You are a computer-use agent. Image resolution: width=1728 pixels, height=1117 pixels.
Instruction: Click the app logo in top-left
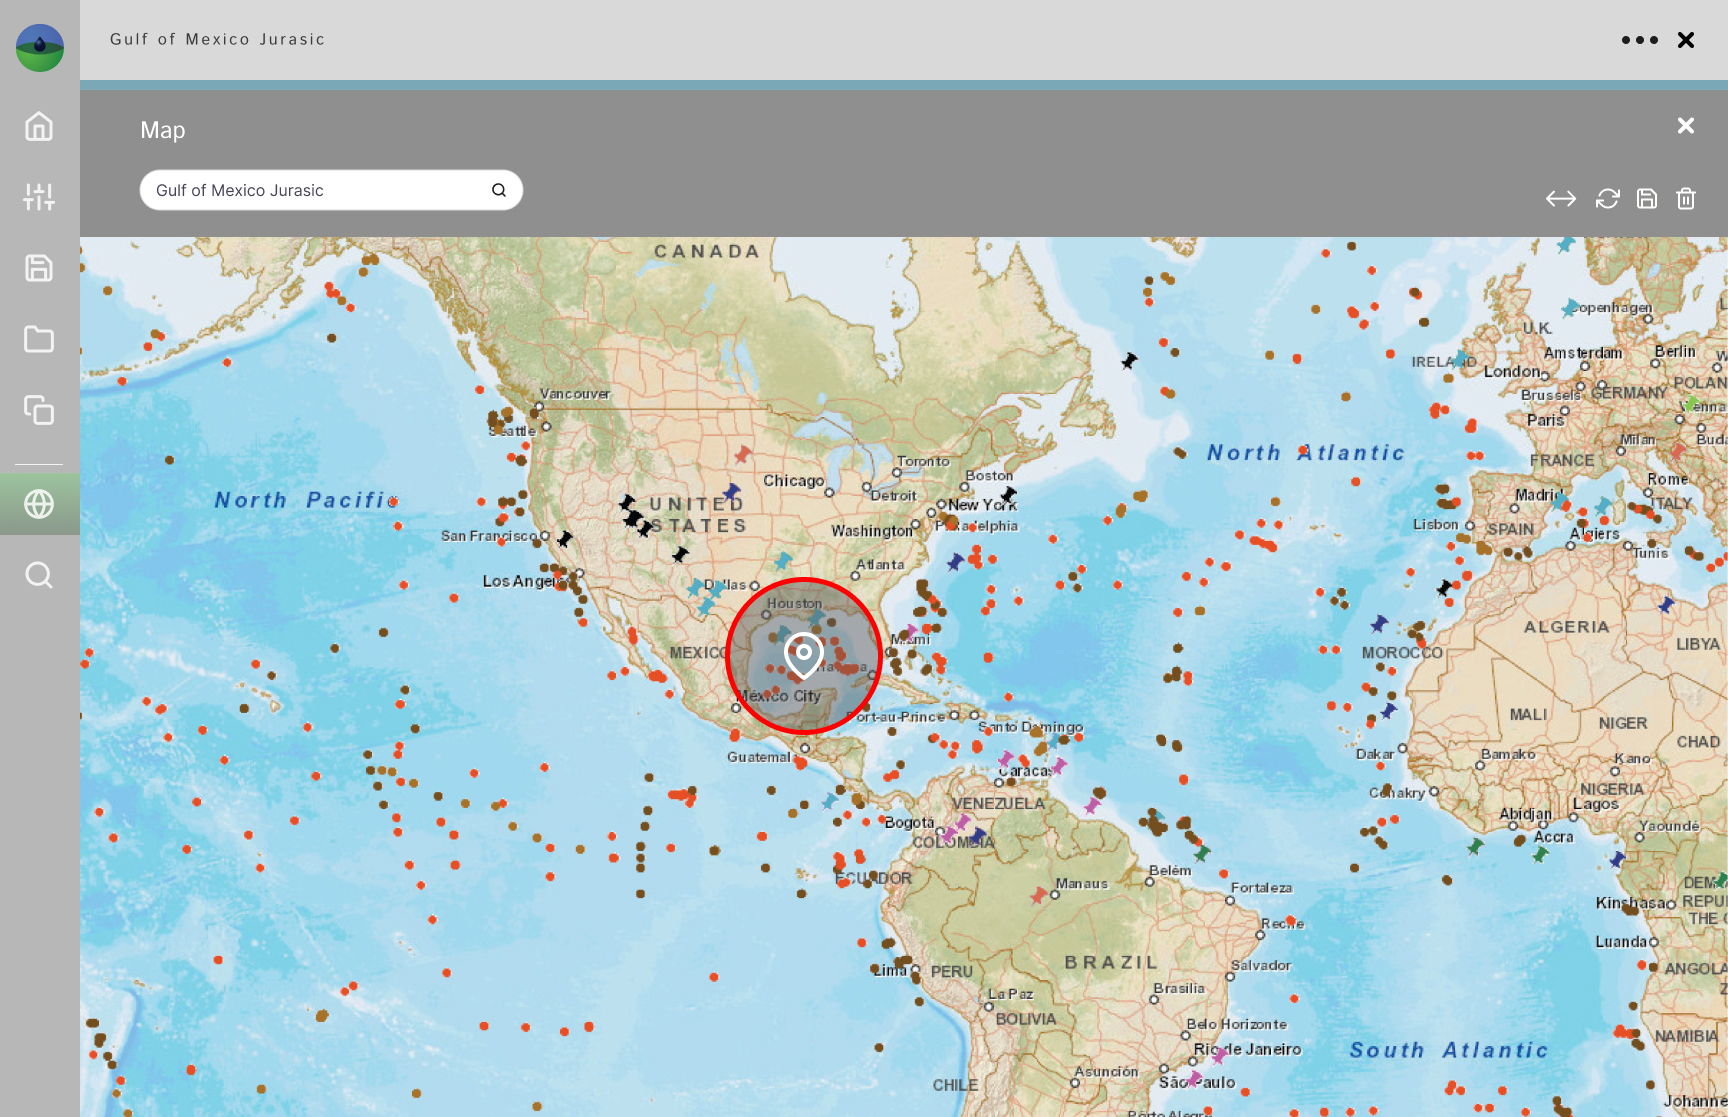(x=40, y=47)
